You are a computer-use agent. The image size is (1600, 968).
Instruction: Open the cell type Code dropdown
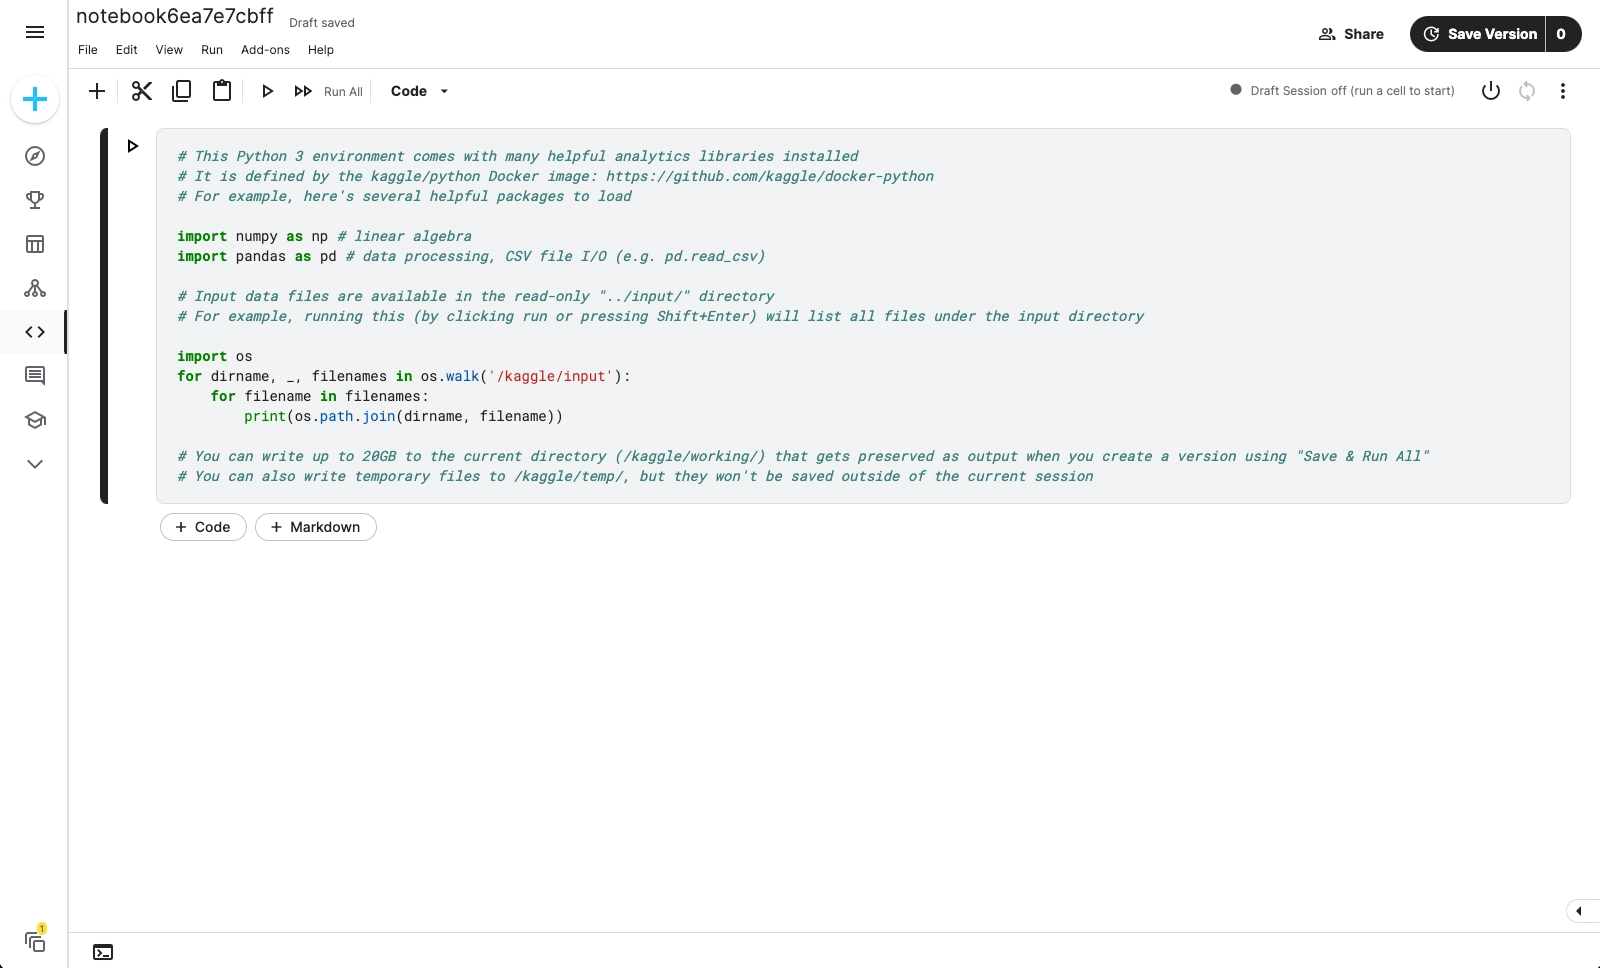[417, 91]
